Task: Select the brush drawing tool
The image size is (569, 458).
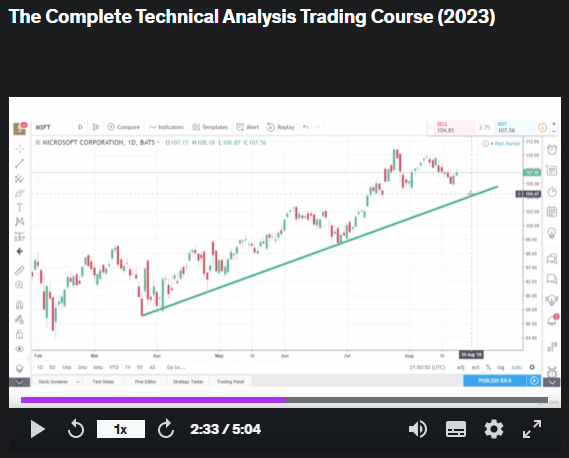Action: coord(20,193)
